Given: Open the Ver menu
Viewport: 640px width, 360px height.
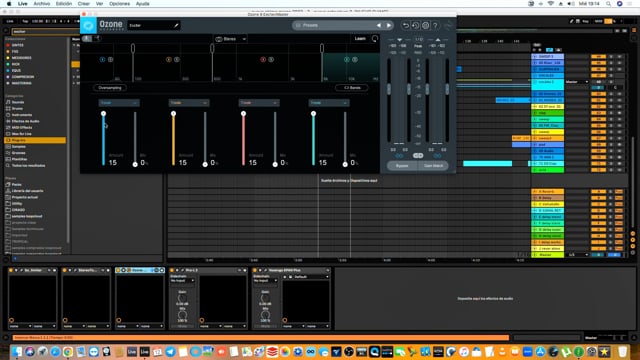Looking at the screenshot, I should (x=100, y=4).
